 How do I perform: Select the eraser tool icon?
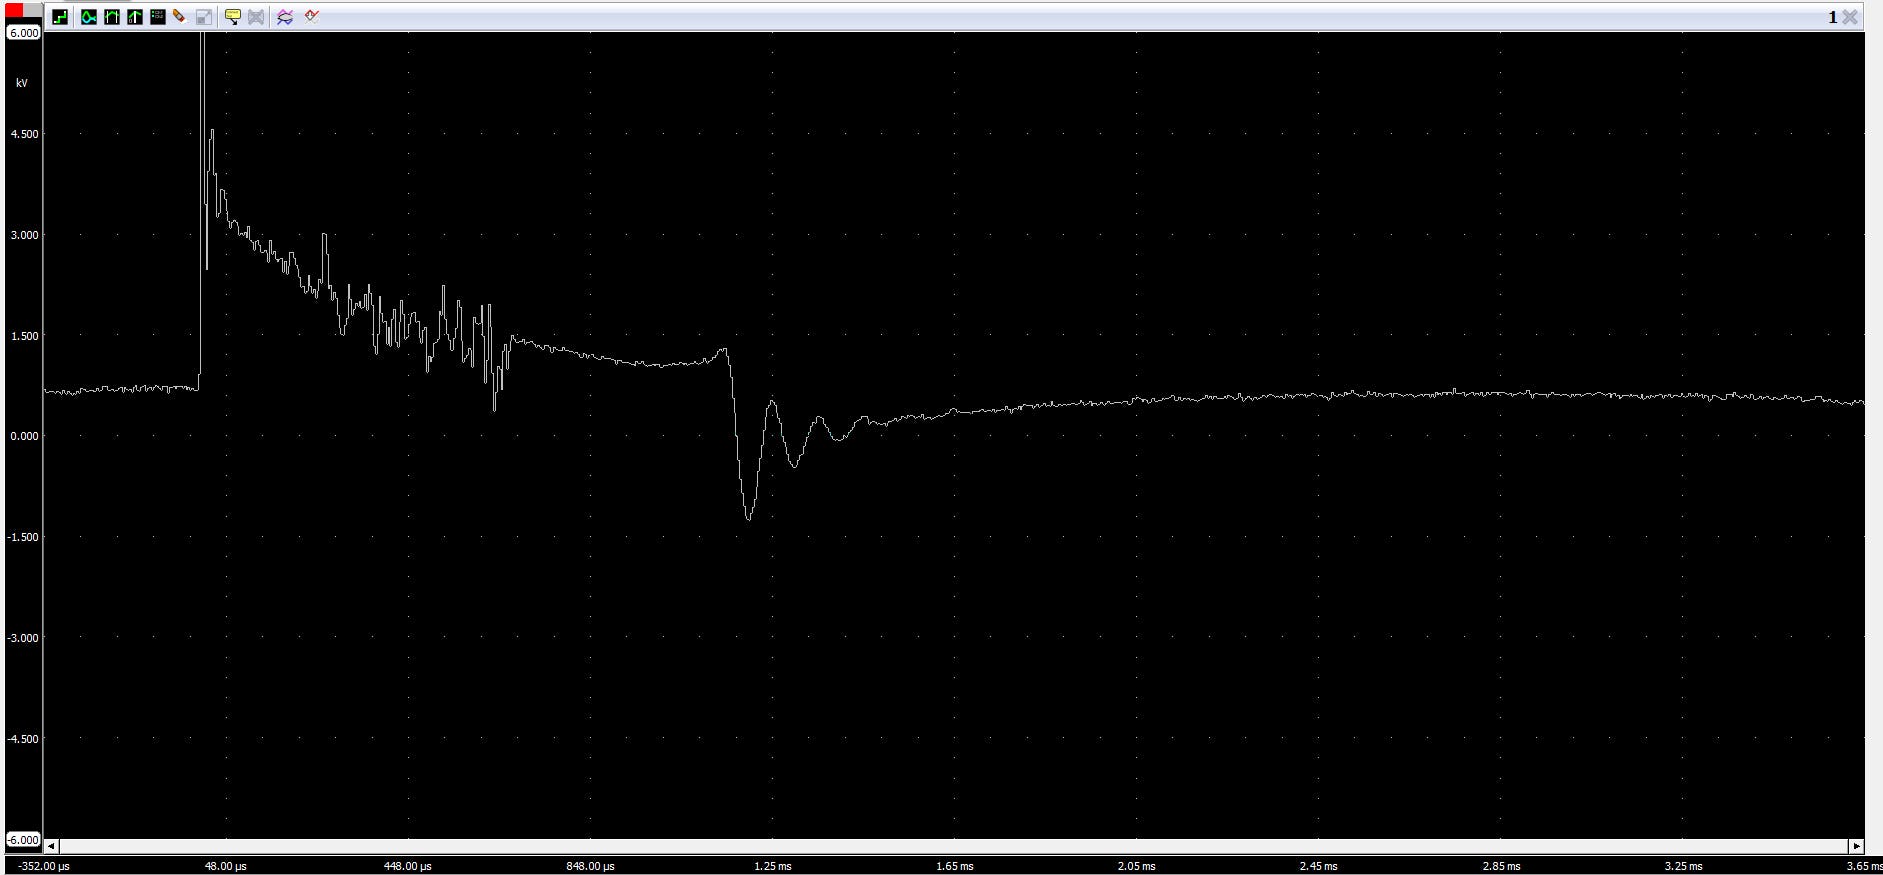180,17
